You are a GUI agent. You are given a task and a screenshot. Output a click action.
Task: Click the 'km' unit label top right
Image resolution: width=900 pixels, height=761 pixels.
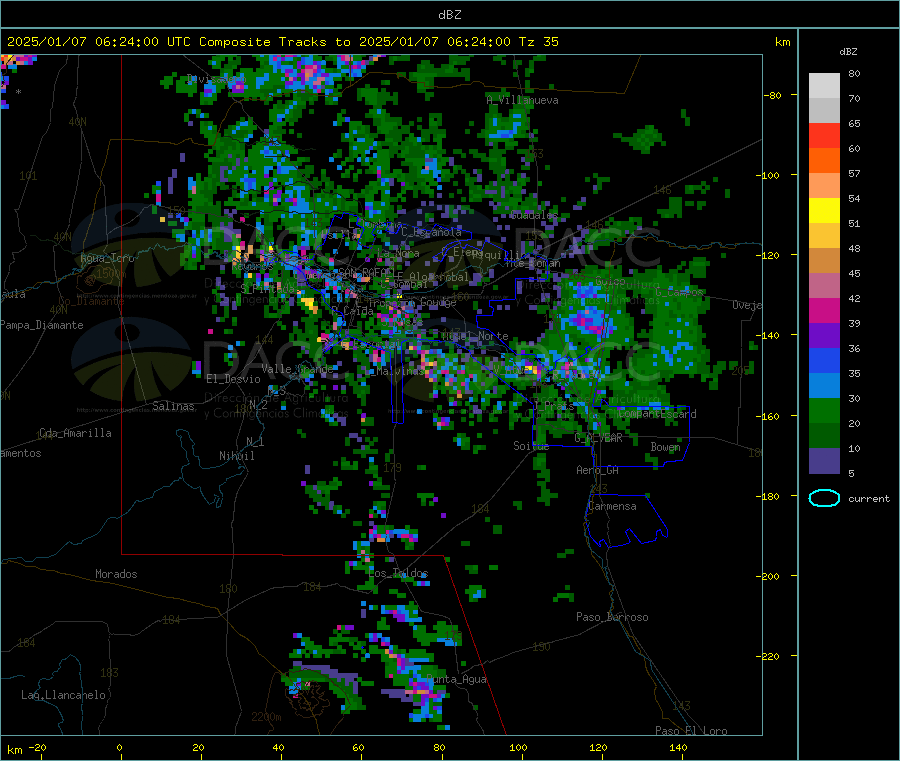click(x=782, y=41)
